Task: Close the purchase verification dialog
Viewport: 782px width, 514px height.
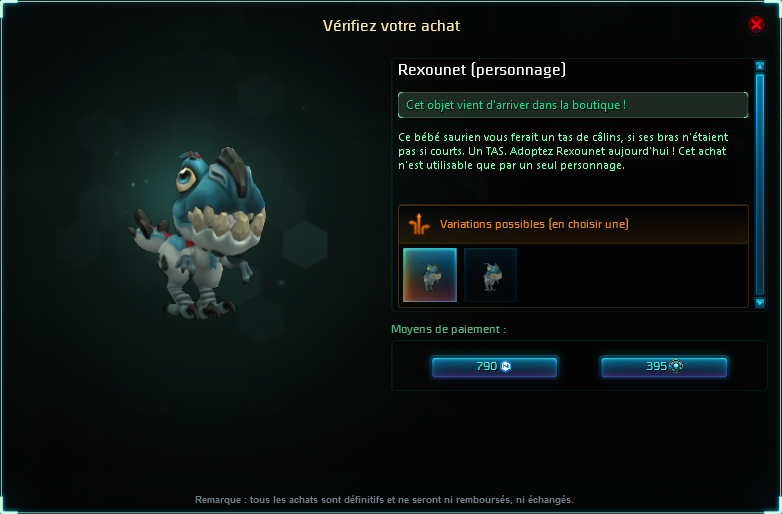Action: pos(756,24)
